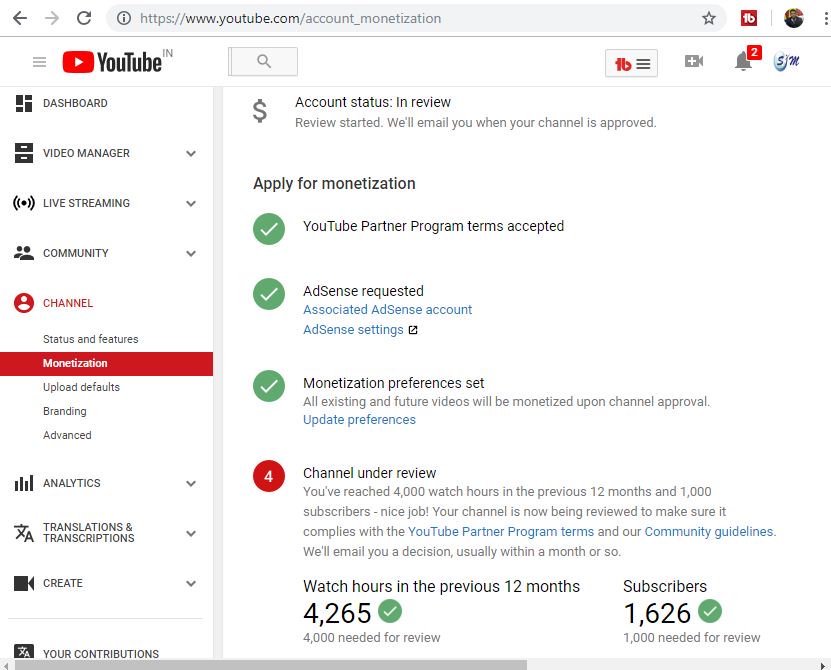Viewport: 831px width, 670px height.
Task: Bookmark this page with the star icon
Action: point(709,18)
